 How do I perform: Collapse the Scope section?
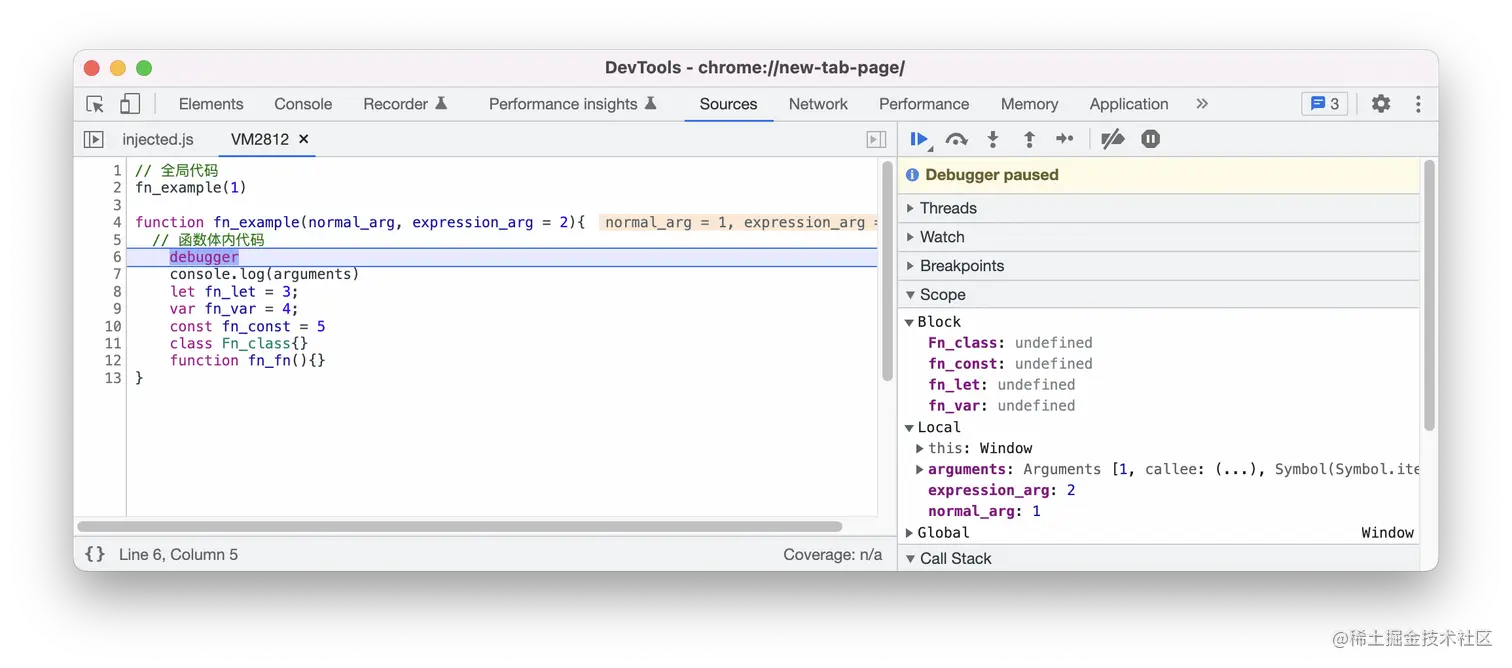click(x=1160, y=295)
